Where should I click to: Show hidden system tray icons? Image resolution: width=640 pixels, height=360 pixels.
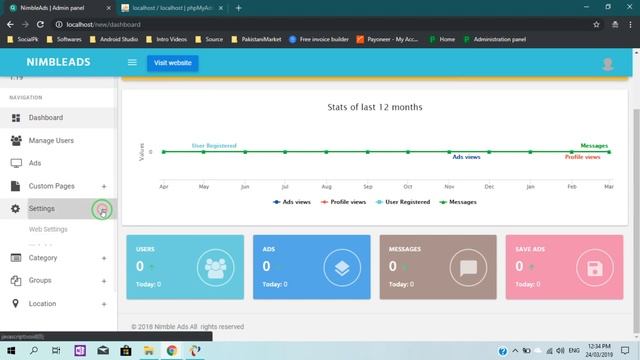click(515, 351)
